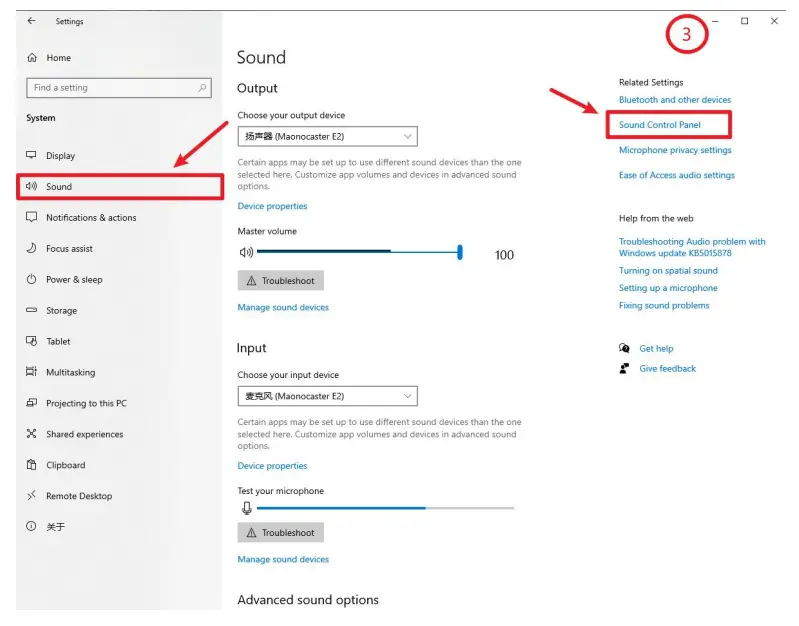
Task: Click the Clipboard icon in sidebar
Action: tap(31, 465)
